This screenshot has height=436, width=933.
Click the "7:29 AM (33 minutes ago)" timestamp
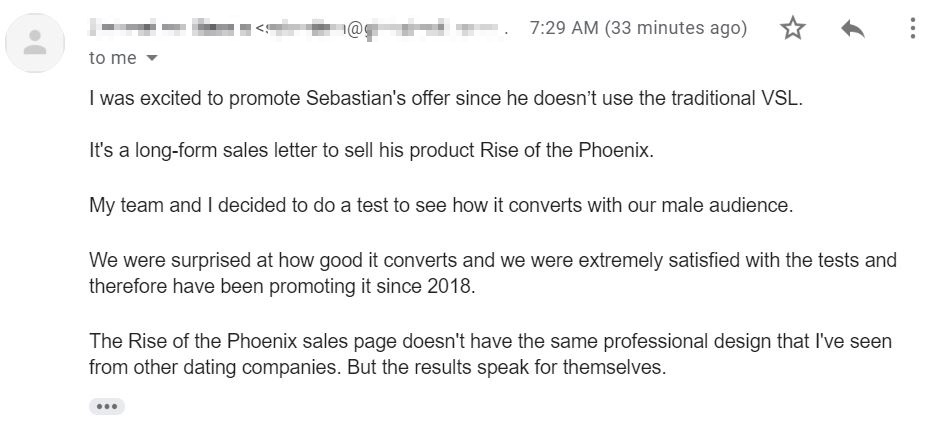[x=638, y=29]
